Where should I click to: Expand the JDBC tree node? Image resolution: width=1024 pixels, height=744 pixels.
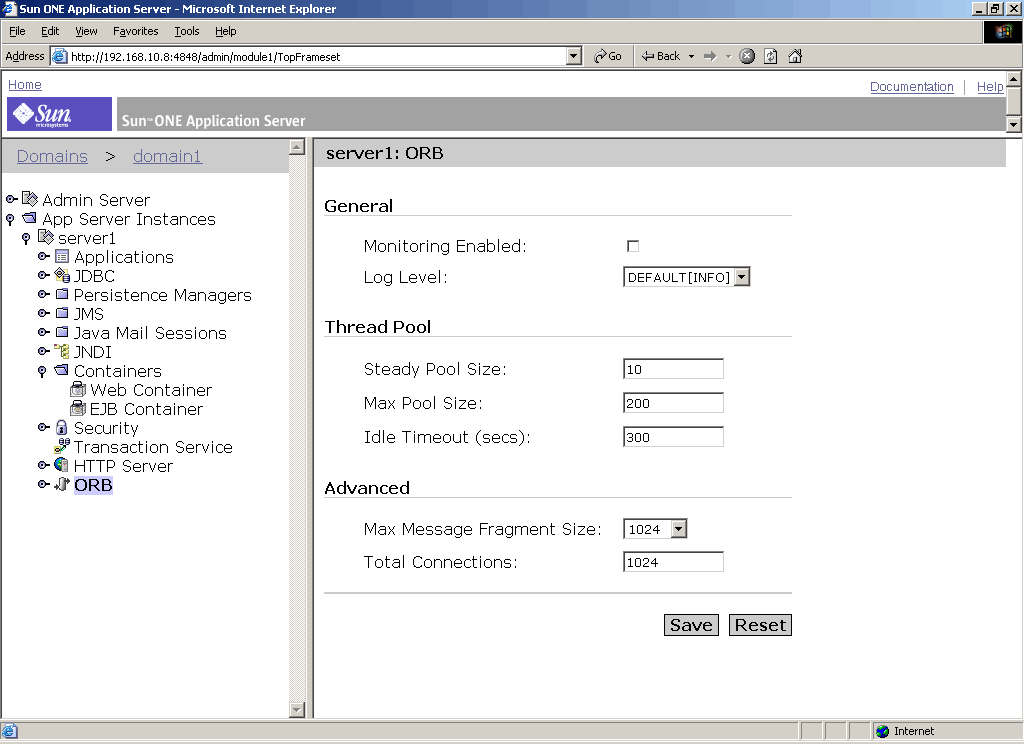[x=43, y=275]
